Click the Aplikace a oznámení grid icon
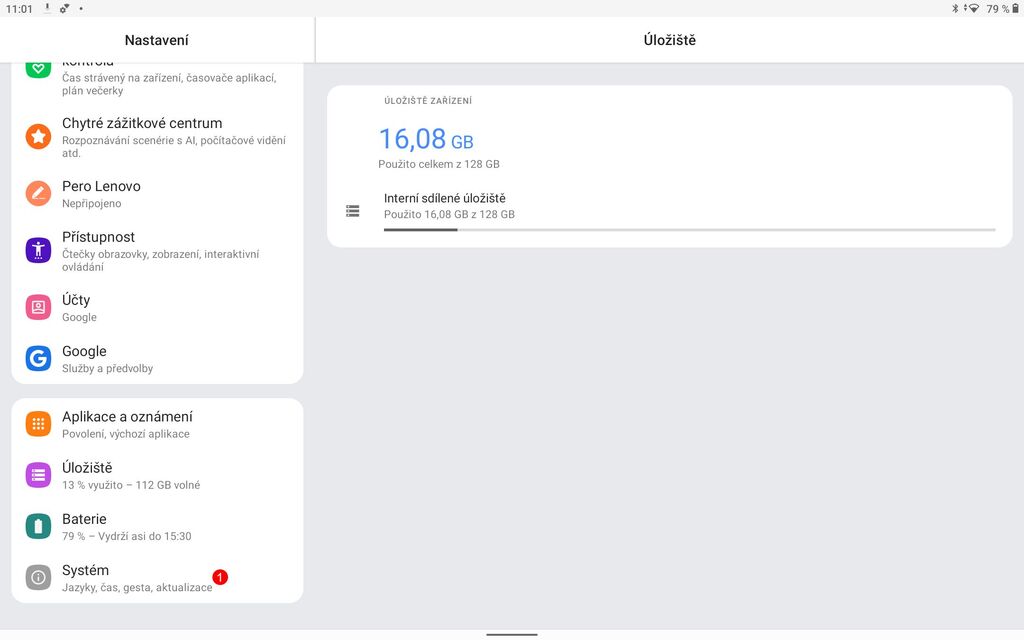1024x640 pixels. click(37, 423)
